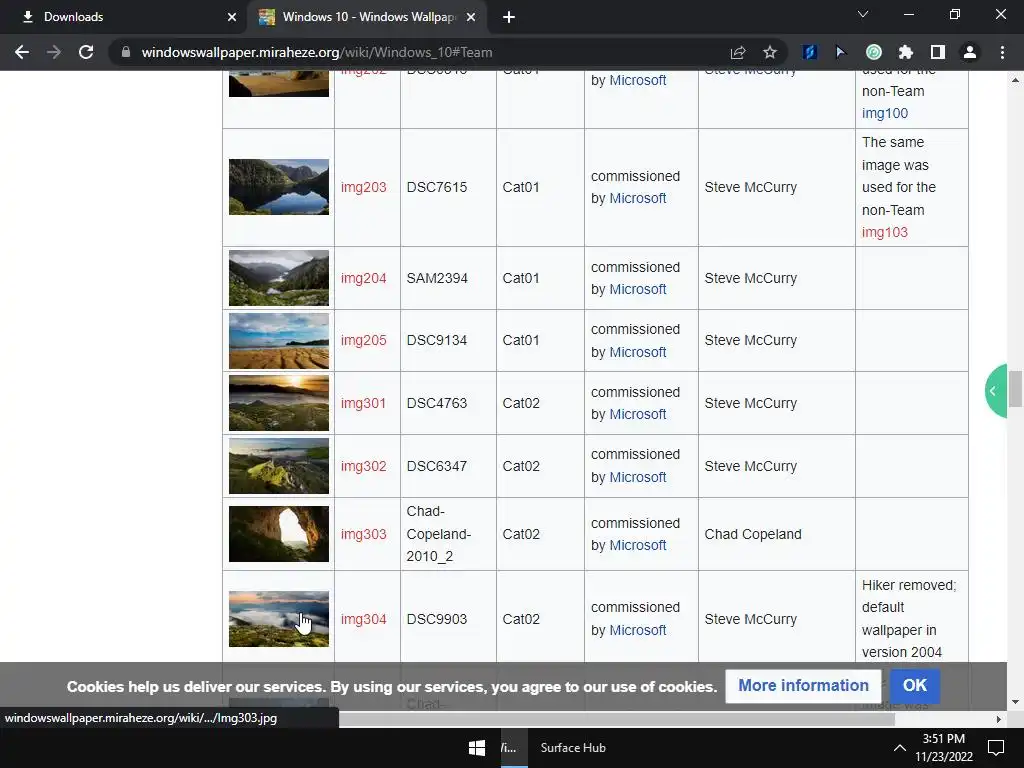Switch to the Downloads tab
Screen dimensions: 1024x768
point(124,17)
